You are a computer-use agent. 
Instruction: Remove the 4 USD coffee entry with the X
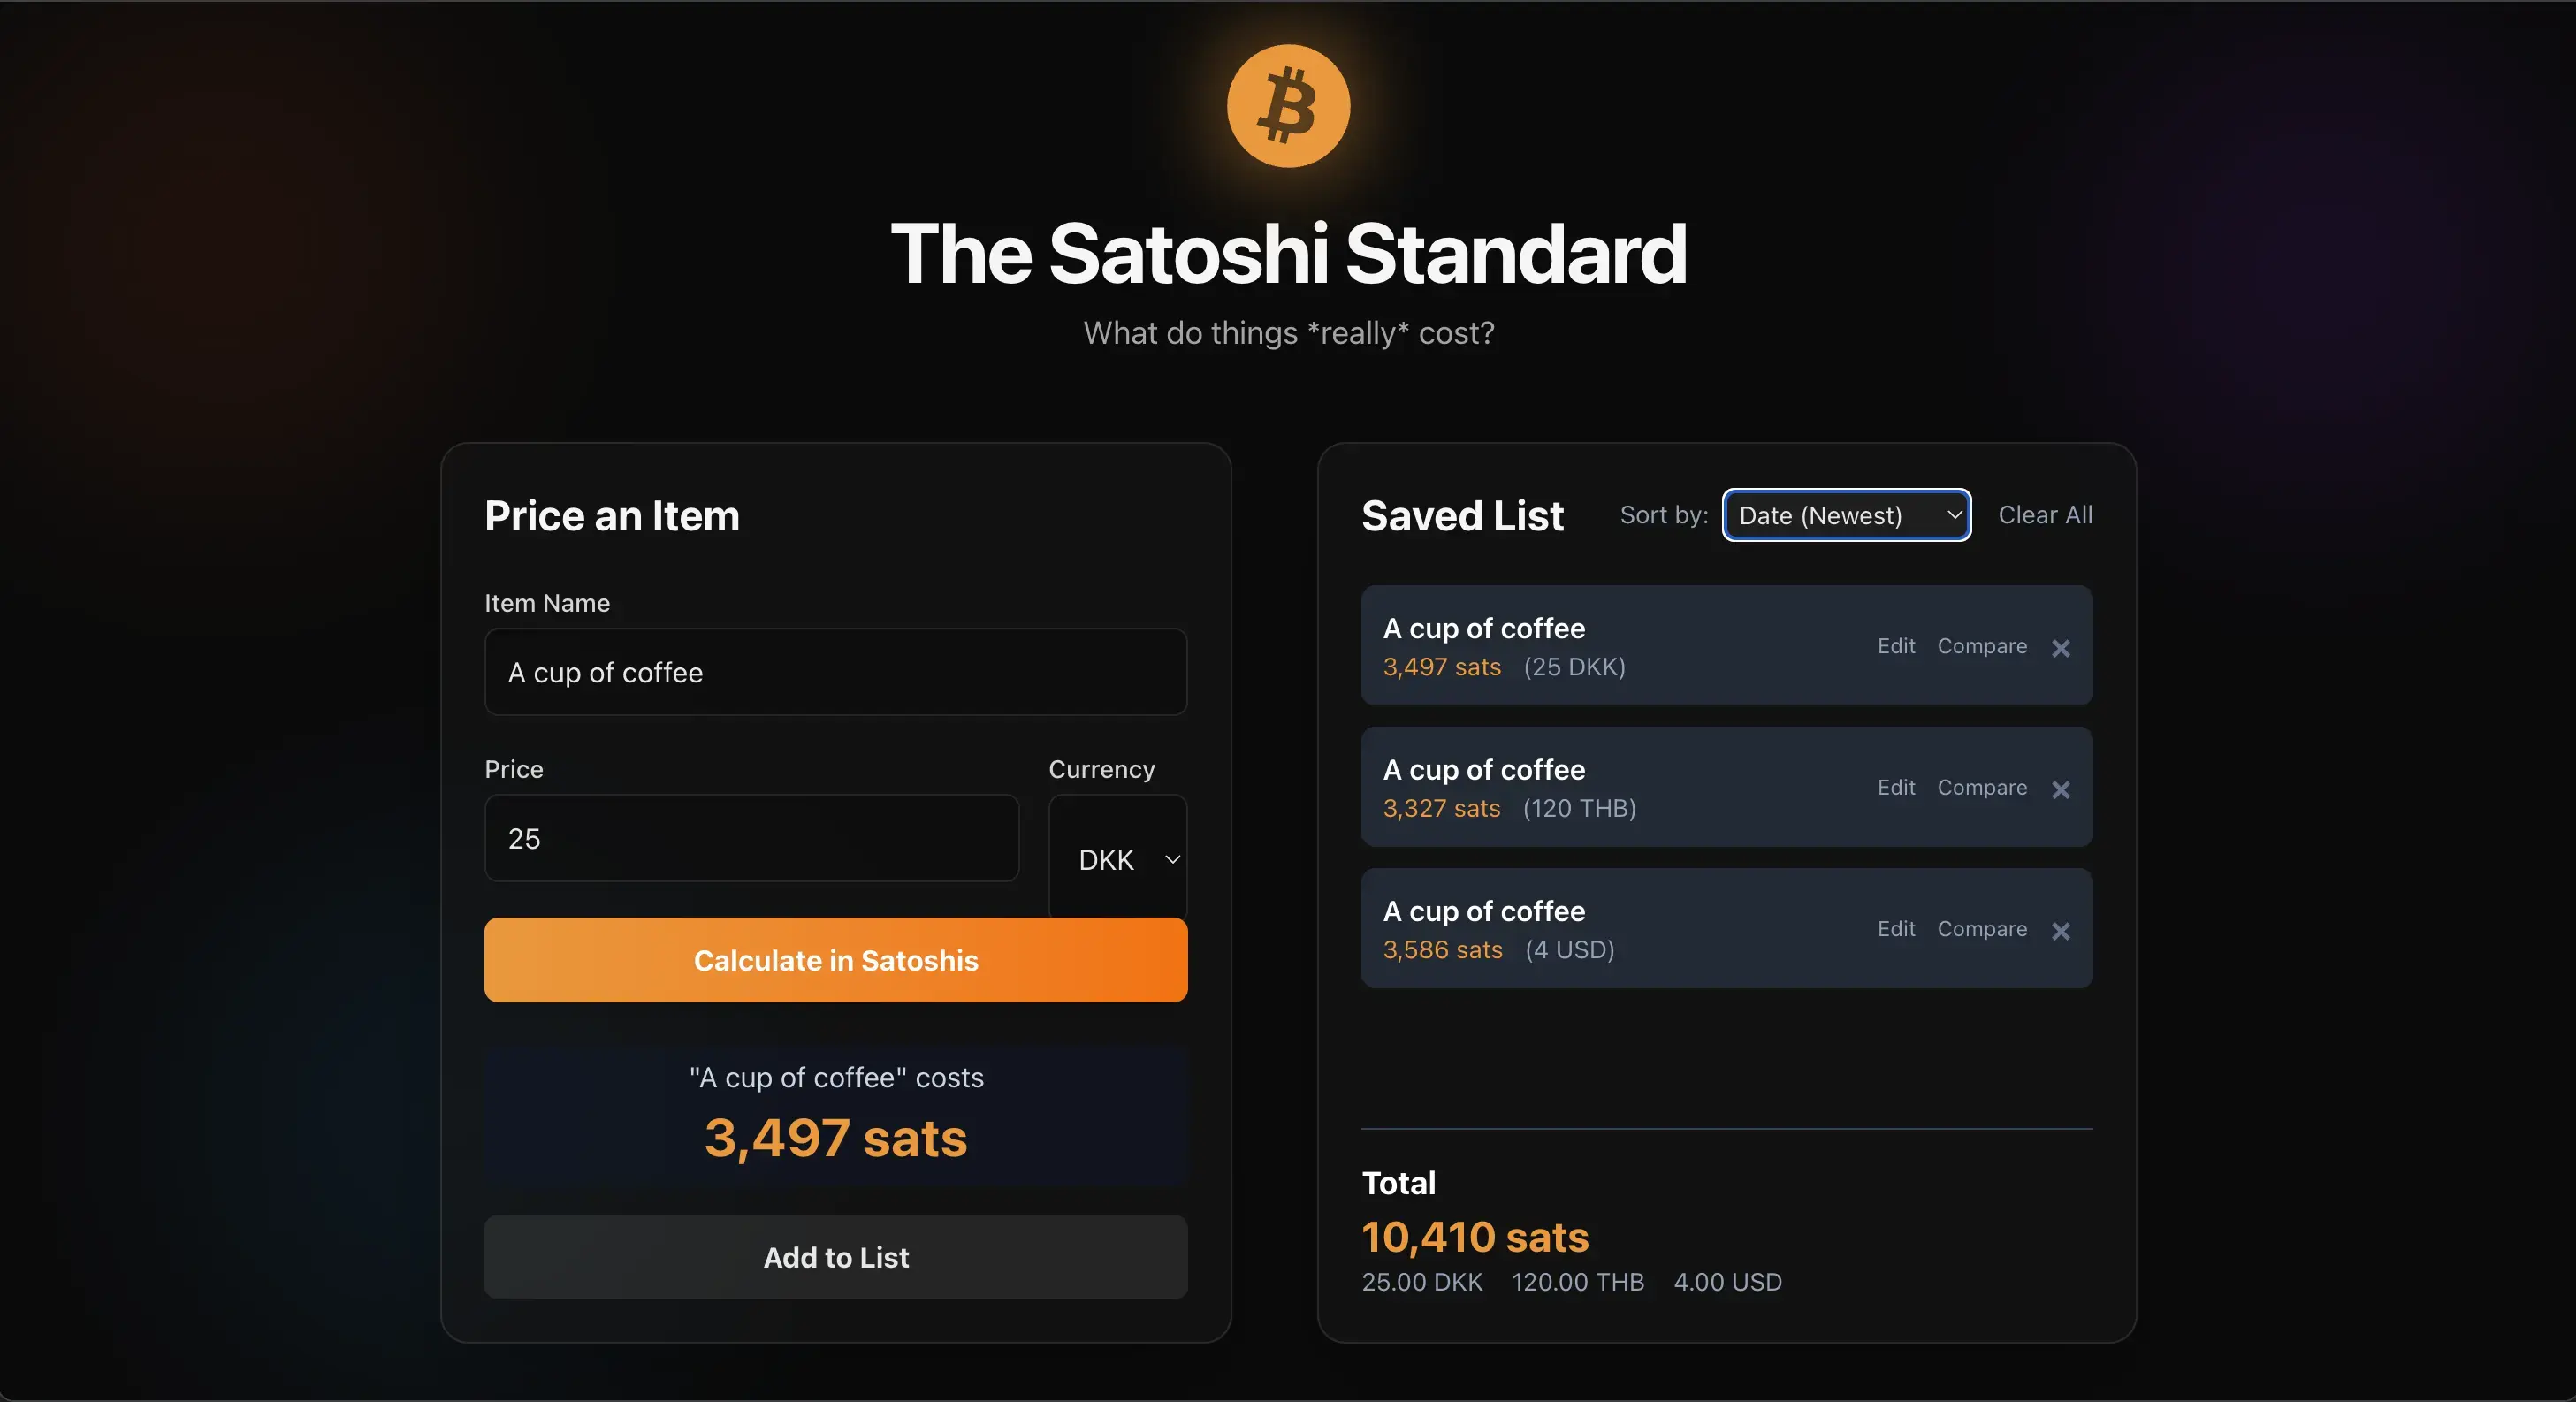pos(2061,931)
